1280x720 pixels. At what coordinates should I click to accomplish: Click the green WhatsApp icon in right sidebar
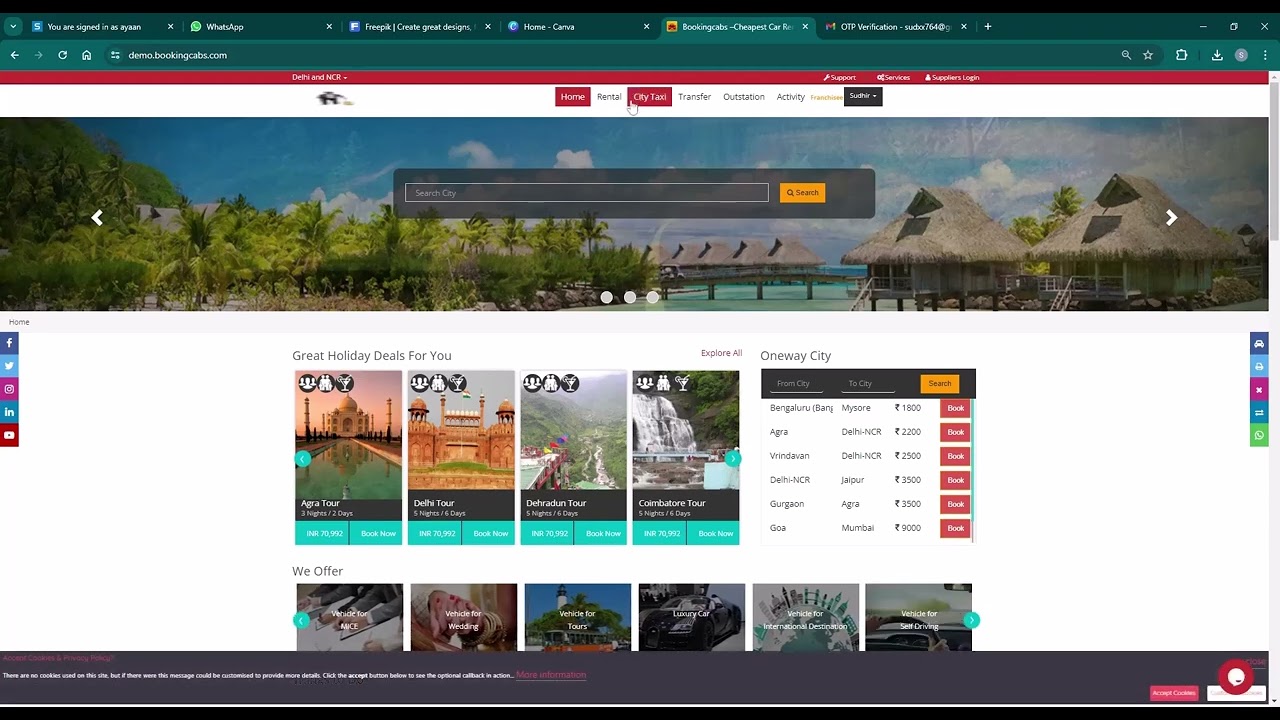pos(1259,435)
